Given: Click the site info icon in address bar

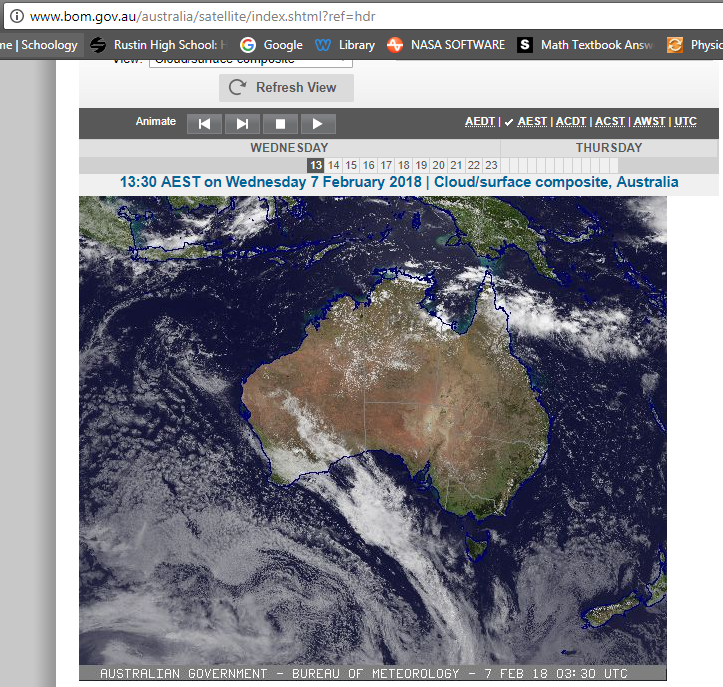Looking at the screenshot, I should click(17, 17).
